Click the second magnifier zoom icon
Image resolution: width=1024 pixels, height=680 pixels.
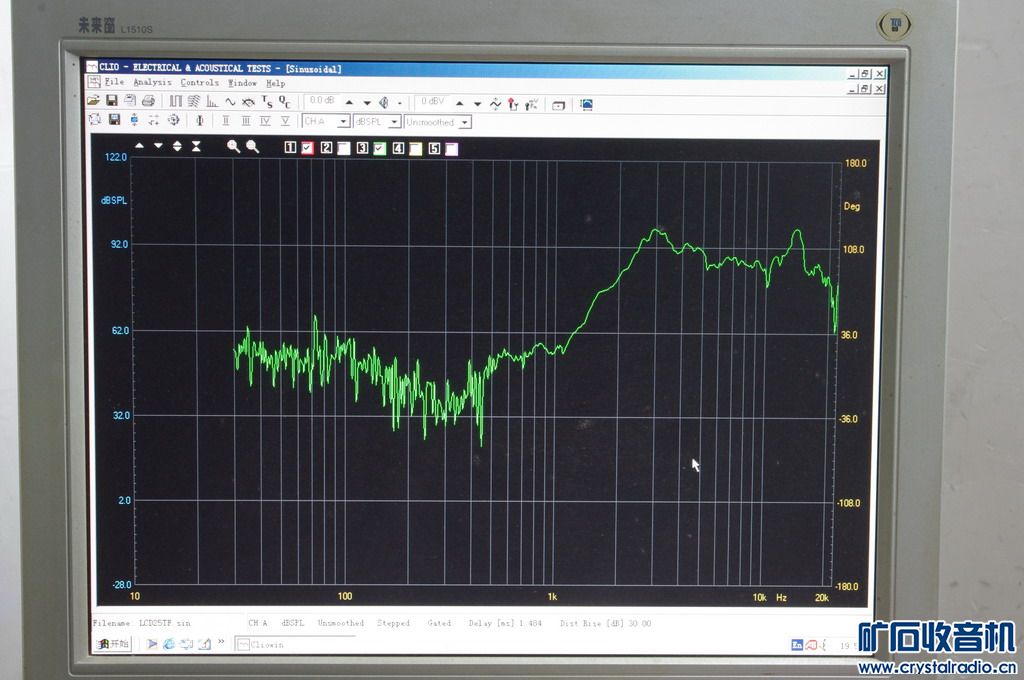pos(253,147)
